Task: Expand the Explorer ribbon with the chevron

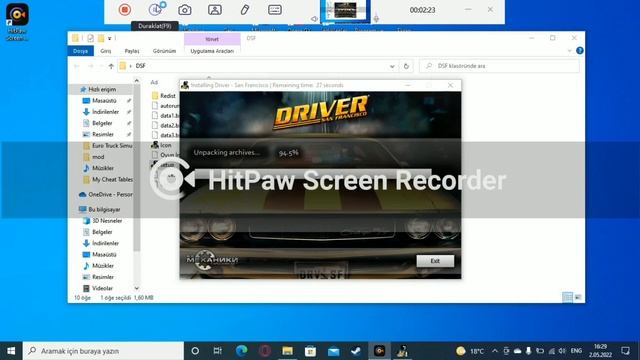Action: pos(569,51)
